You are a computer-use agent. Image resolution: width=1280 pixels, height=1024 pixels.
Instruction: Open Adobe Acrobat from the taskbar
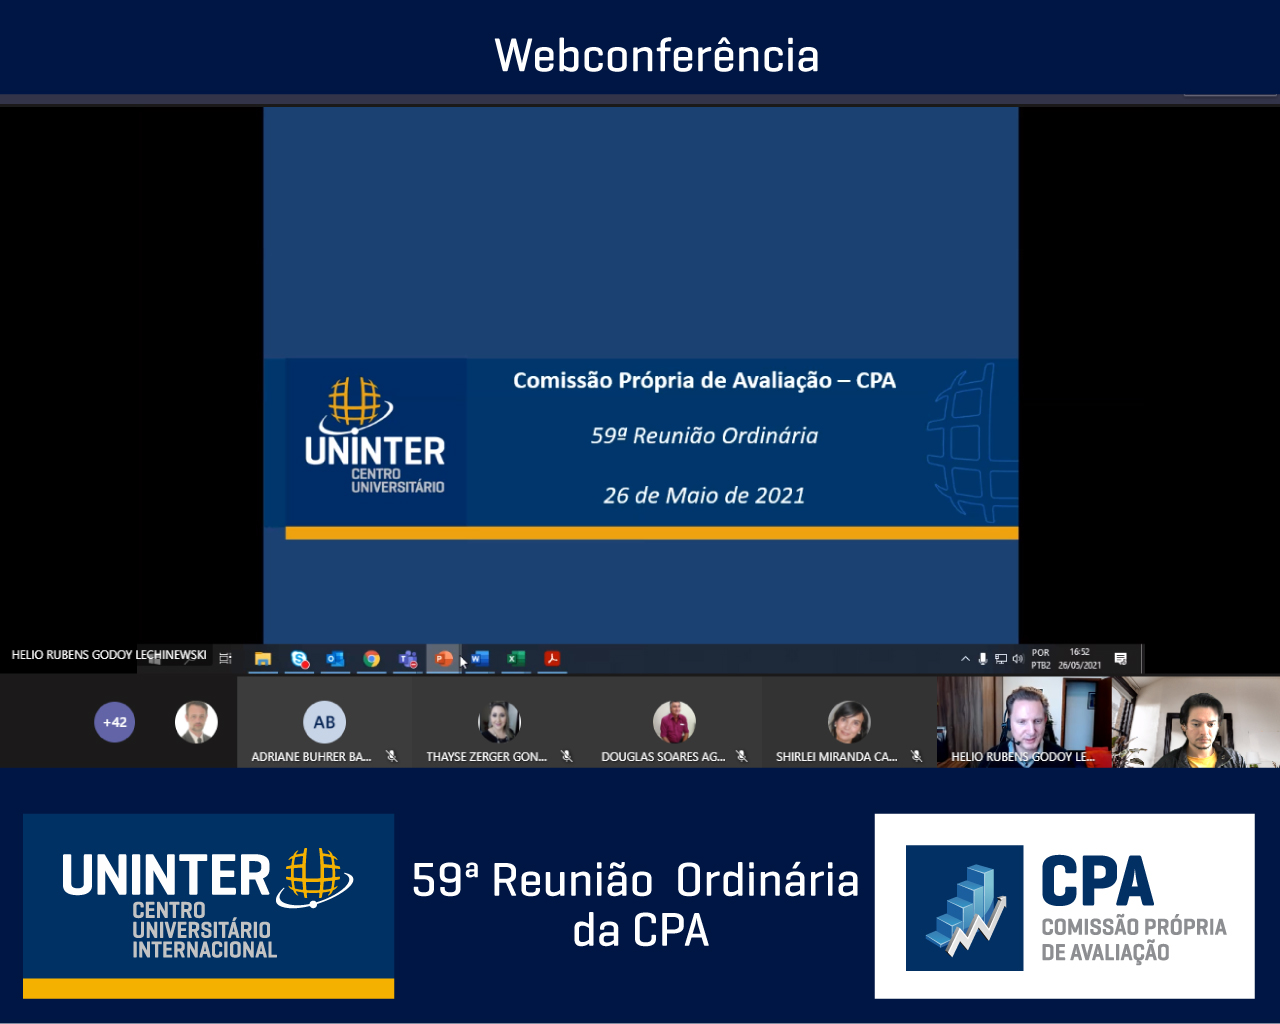point(552,659)
